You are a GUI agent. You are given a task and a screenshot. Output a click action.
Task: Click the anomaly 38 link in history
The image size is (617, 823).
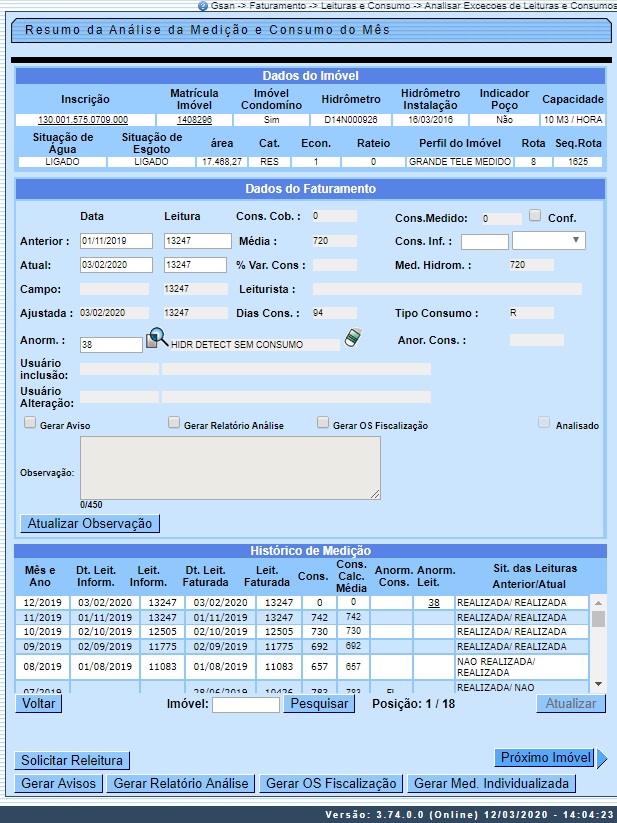click(x=434, y=603)
